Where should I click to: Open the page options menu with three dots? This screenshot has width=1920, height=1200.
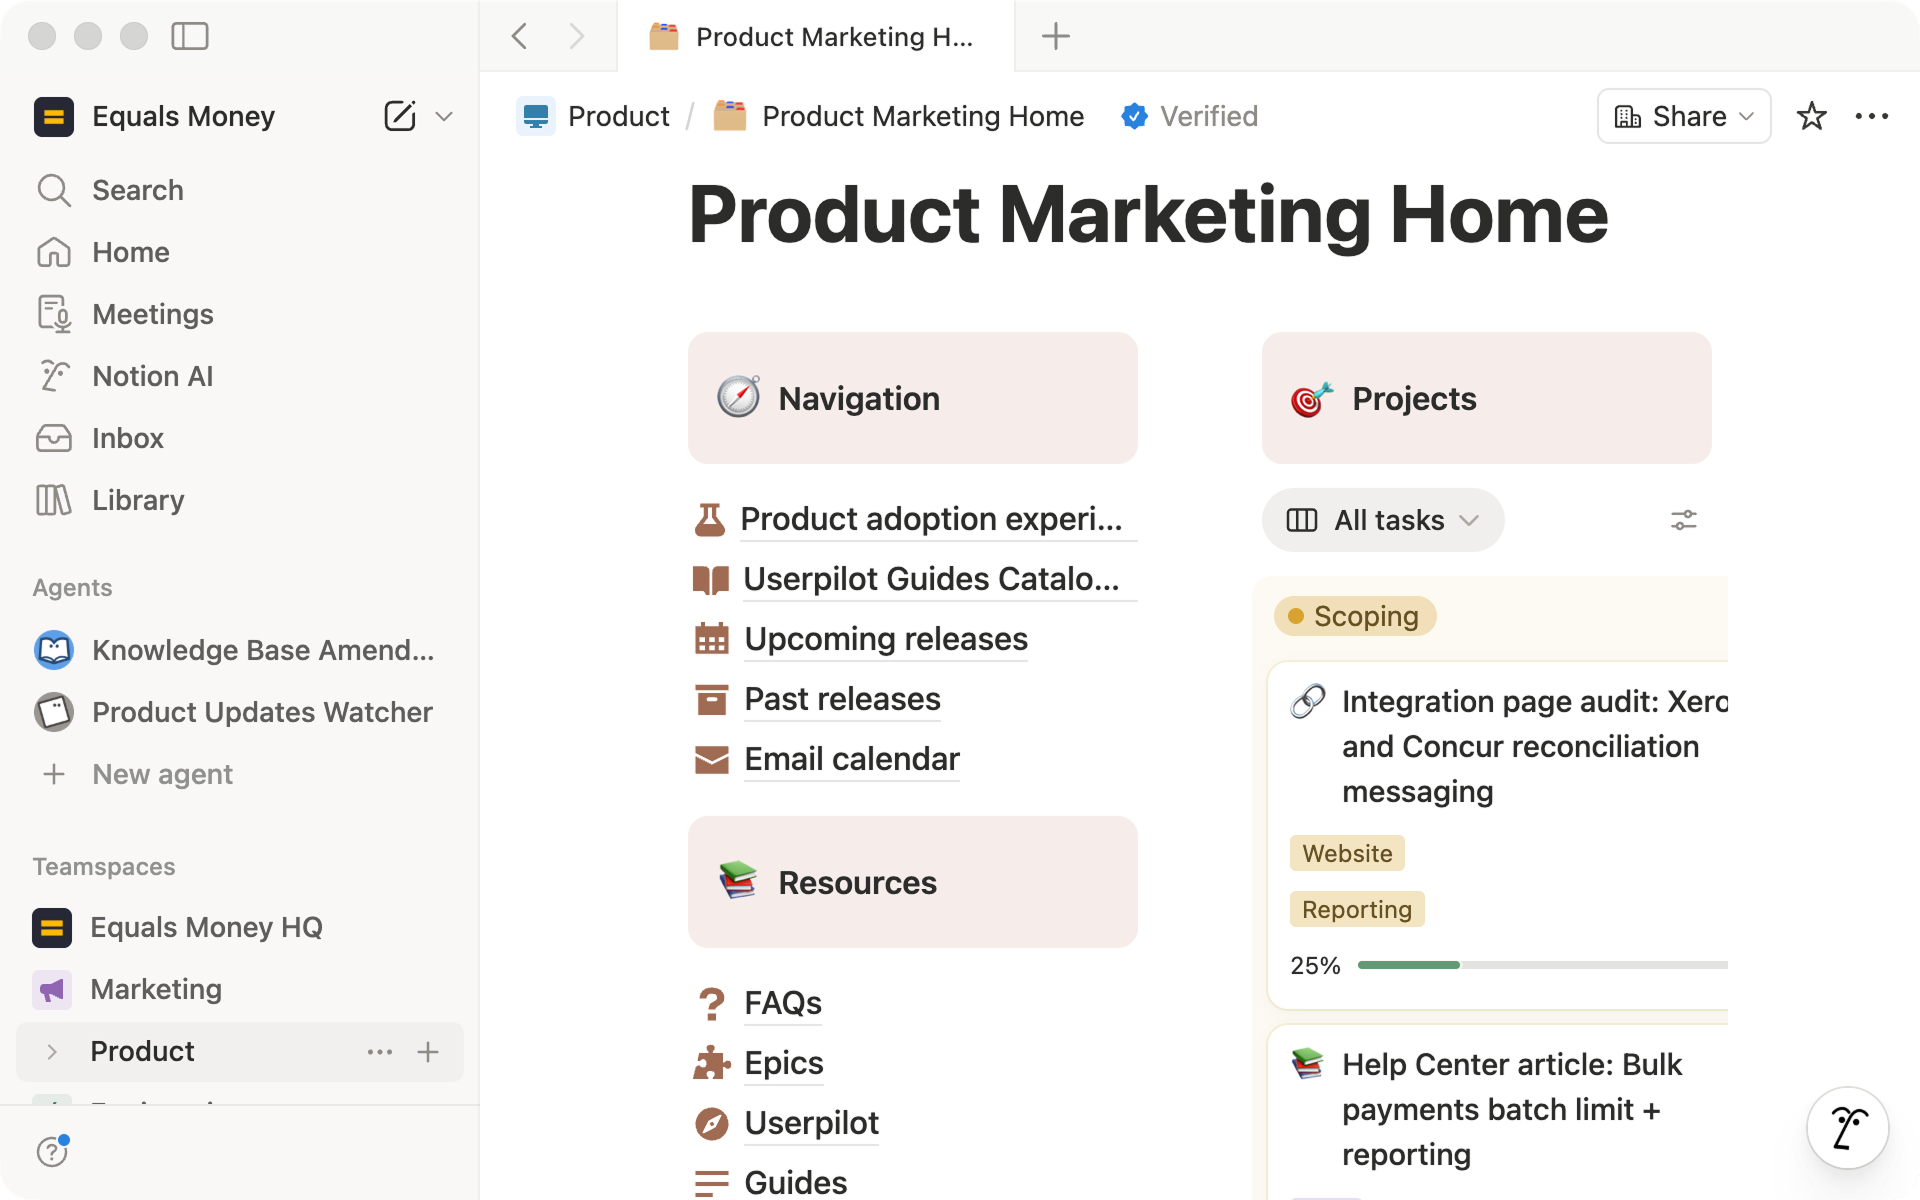(1872, 116)
